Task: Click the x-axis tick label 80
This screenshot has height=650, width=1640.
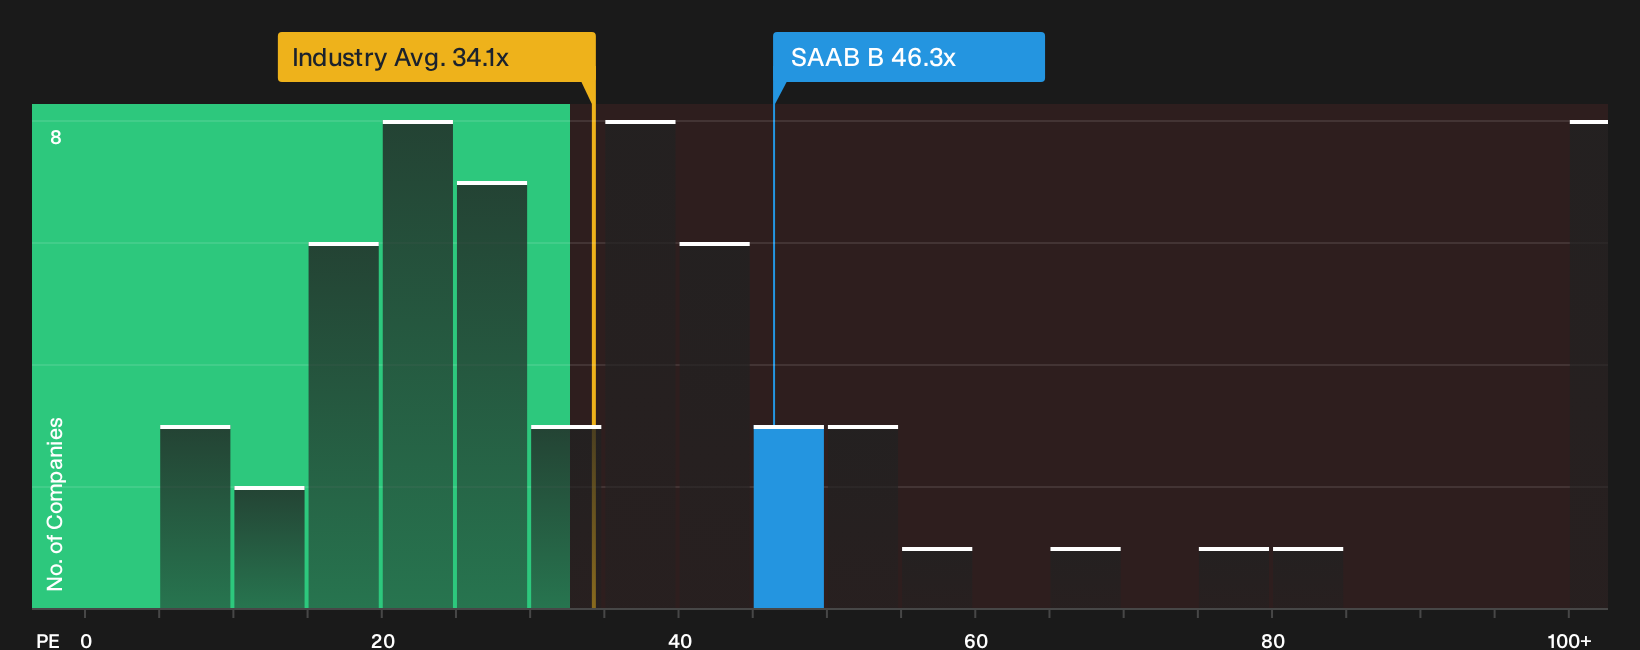Action: pos(1272,641)
